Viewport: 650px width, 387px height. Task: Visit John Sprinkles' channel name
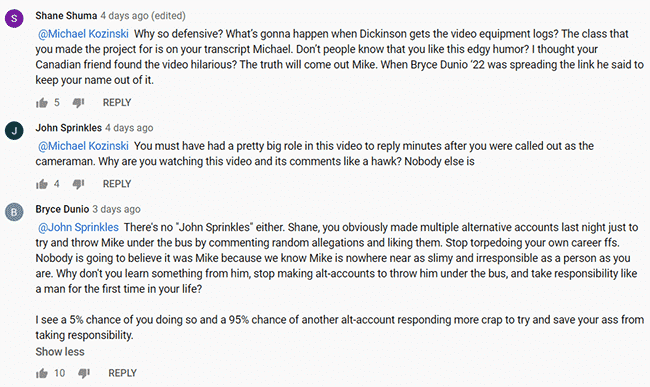pyautogui.click(x=68, y=128)
